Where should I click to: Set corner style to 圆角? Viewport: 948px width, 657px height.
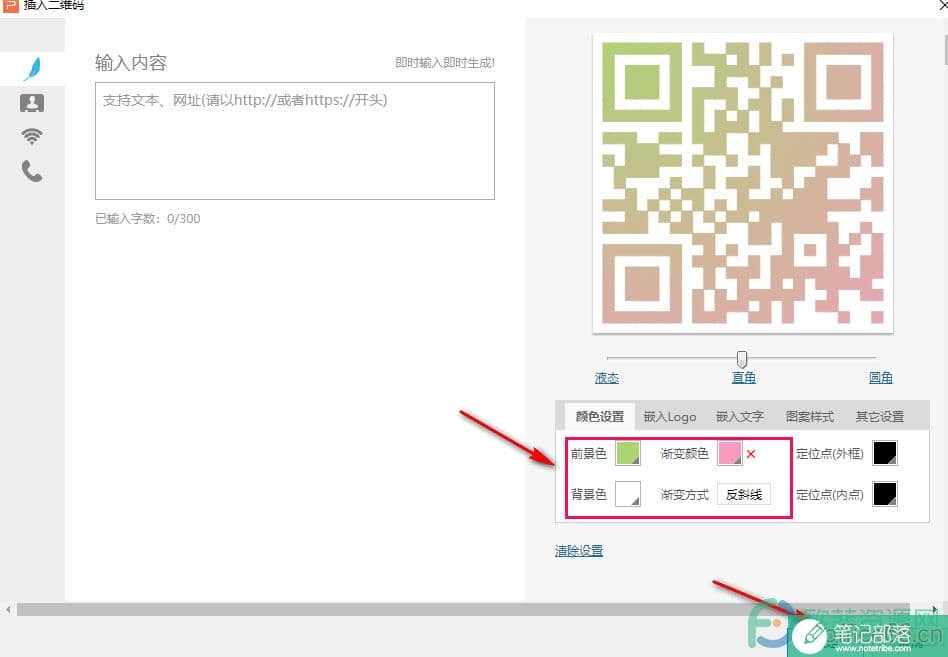[881, 378]
